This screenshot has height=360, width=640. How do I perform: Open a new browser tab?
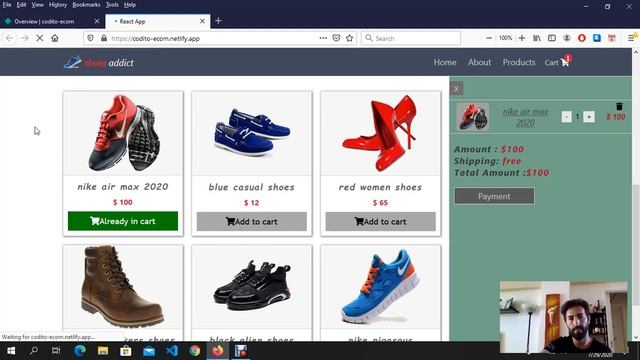pos(218,21)
